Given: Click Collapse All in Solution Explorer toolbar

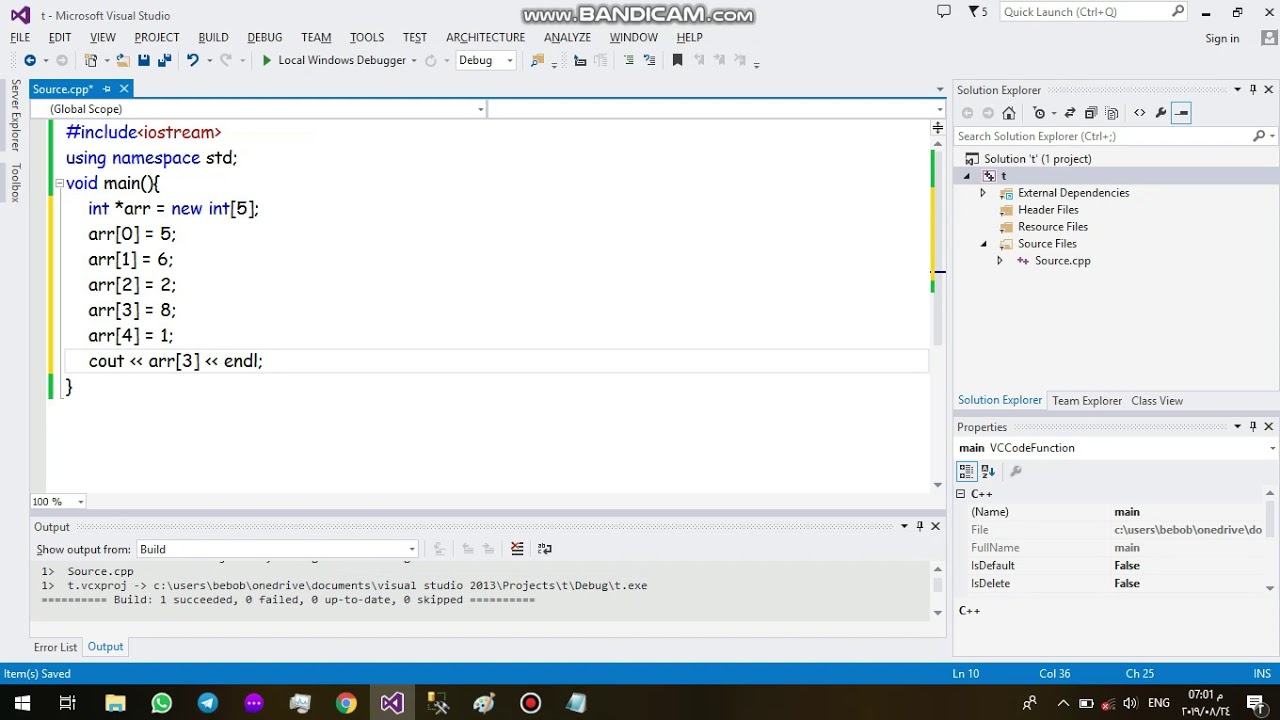Looking at the screenshot, I should [1091, 113].
